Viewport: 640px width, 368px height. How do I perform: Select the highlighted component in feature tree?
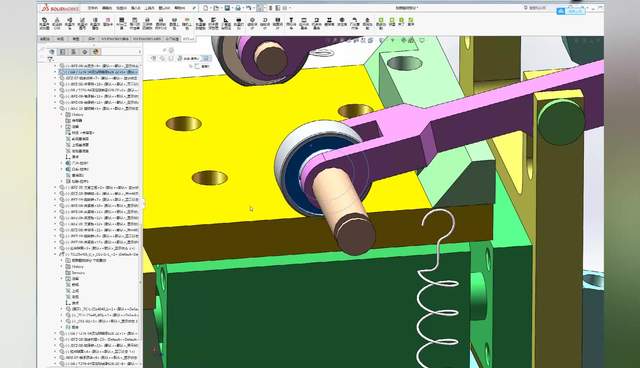(98, 72)
